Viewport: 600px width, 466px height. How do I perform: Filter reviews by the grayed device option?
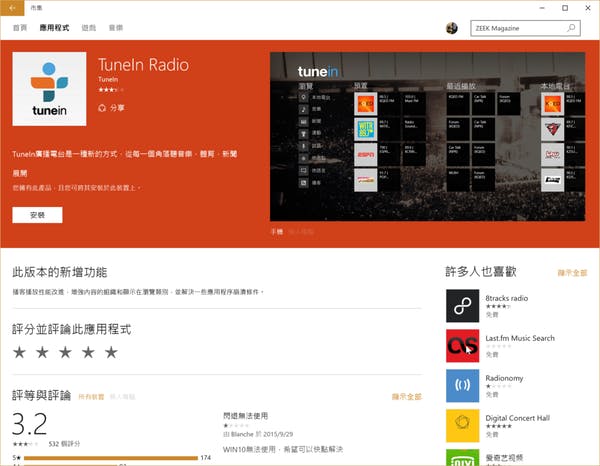(x=122, y=397)
